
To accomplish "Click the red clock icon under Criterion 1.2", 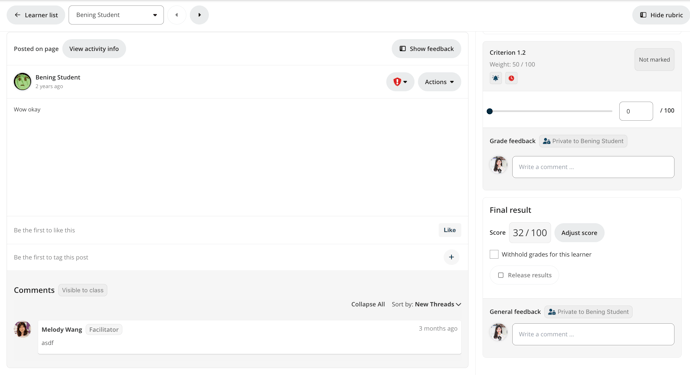I will tap(511, 78).
